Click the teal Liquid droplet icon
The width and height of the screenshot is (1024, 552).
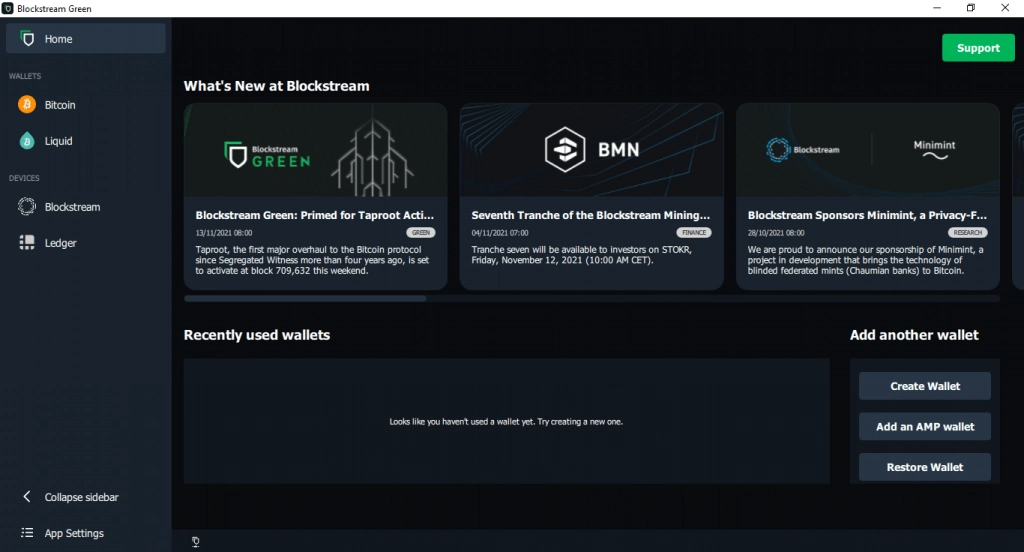pos(27,140)
